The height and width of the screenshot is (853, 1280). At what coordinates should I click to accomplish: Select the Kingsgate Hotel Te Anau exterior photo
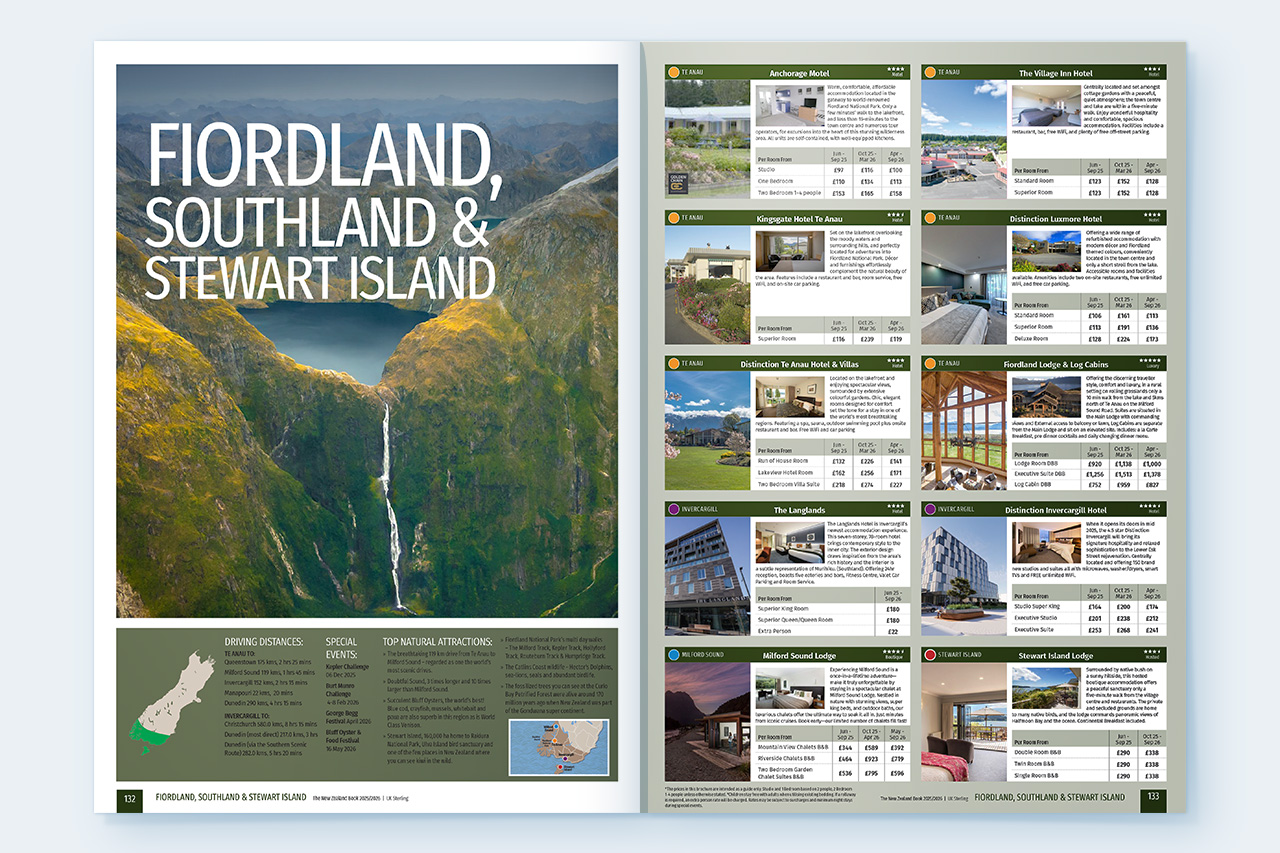pyautogui.click(x=707, y=284)
